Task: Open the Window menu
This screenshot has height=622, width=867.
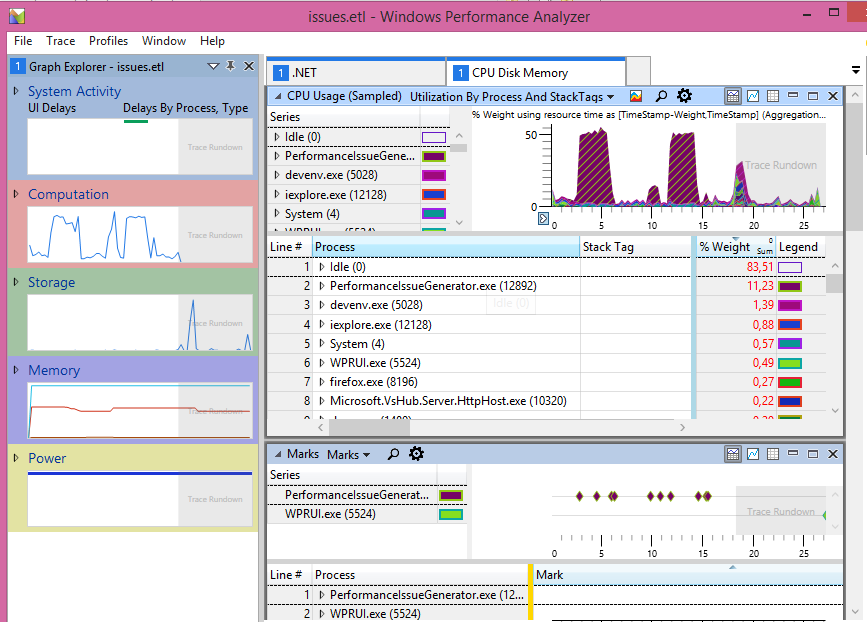Action: [164, 41]
